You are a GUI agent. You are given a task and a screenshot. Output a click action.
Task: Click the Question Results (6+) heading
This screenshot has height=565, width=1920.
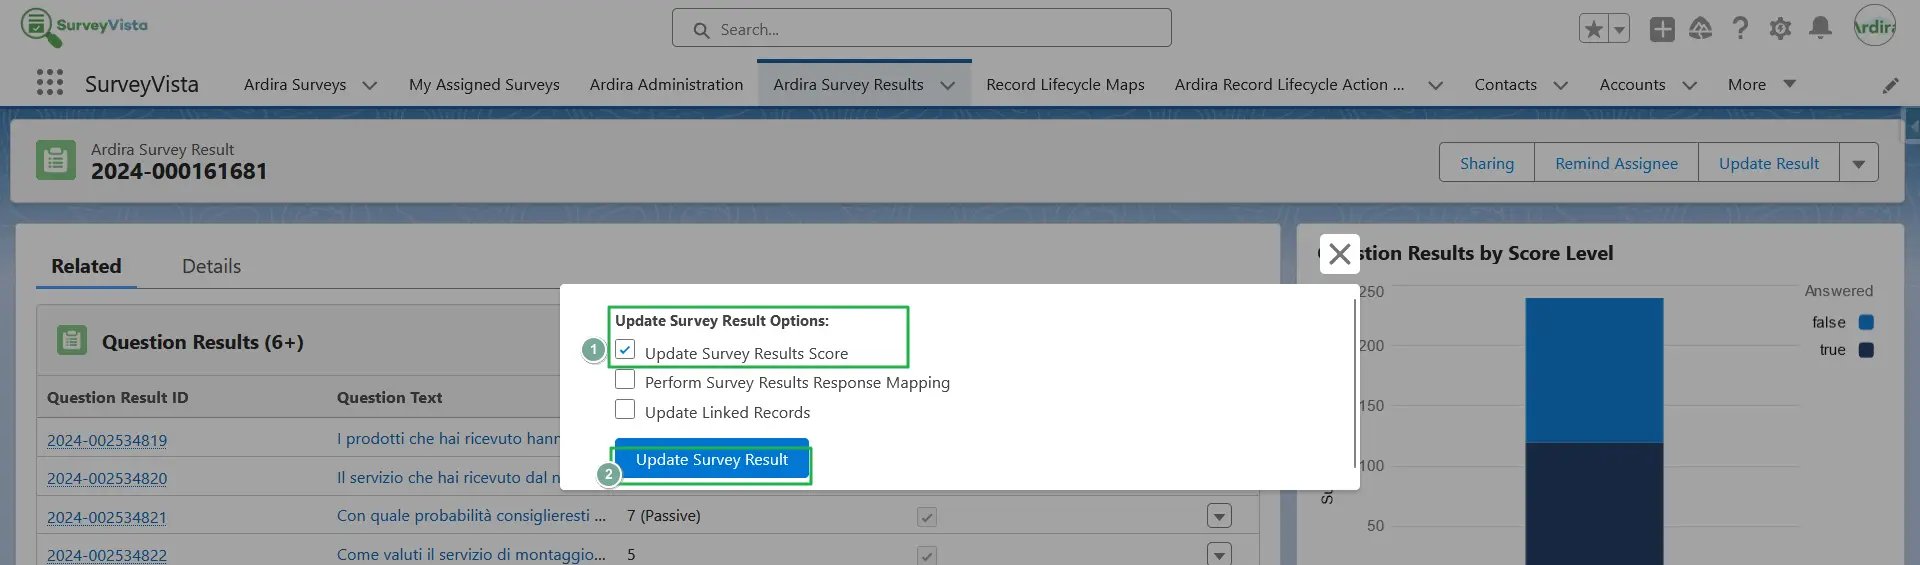coord(203,342)
